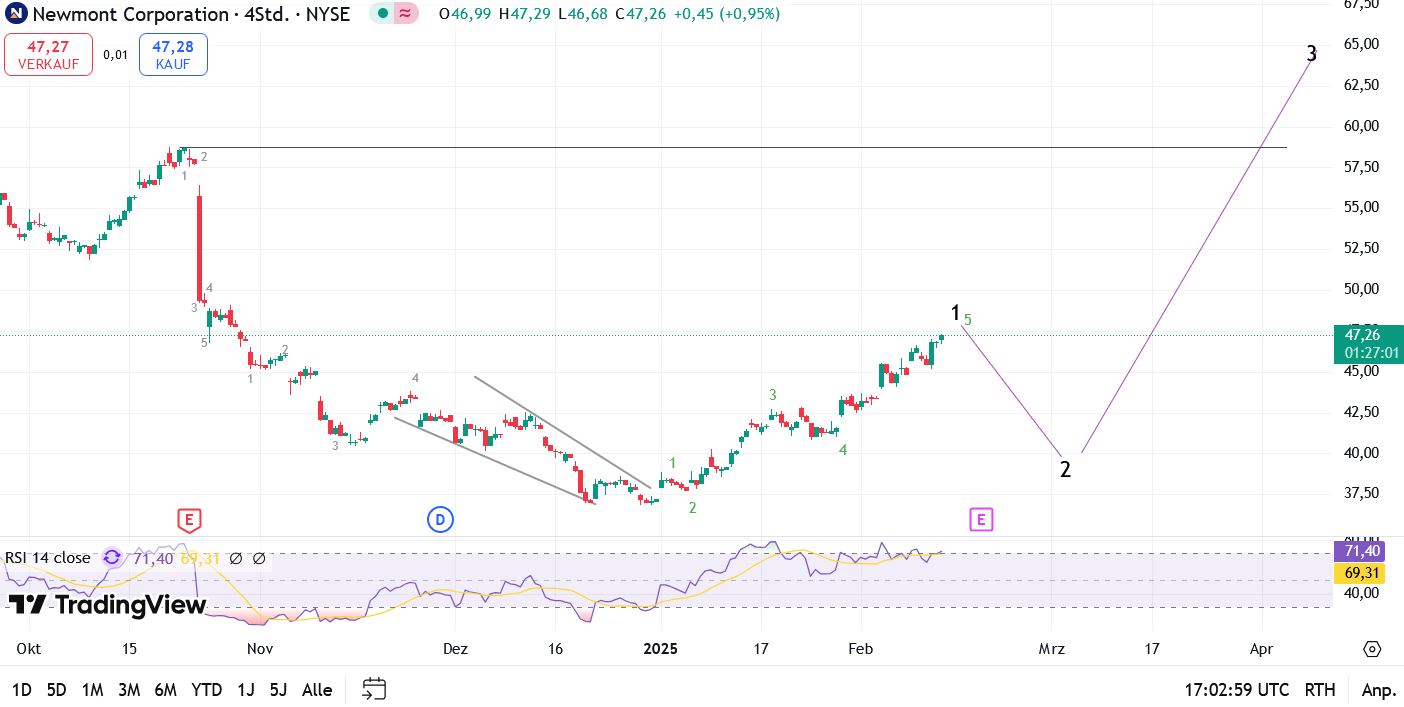
Task: Select the 1D time range
Action: [x=22, y=690]
